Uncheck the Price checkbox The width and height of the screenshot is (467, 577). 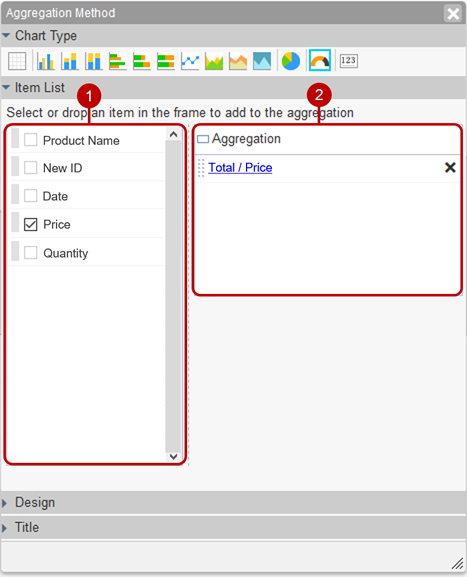31,224
